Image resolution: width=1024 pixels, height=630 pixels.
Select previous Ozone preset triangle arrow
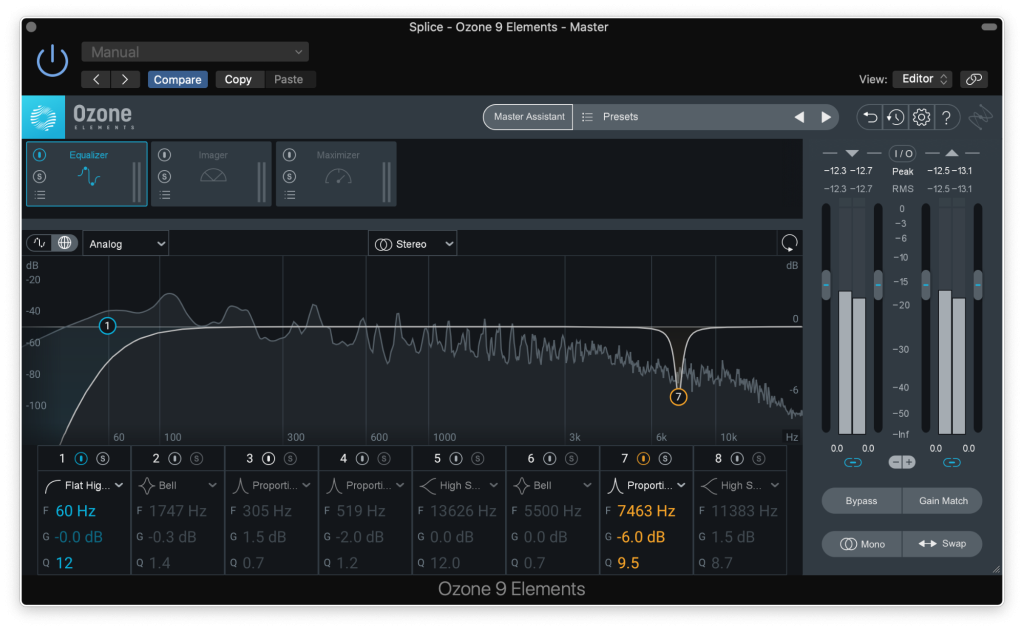pyautogui.click(x=799, y=117)
